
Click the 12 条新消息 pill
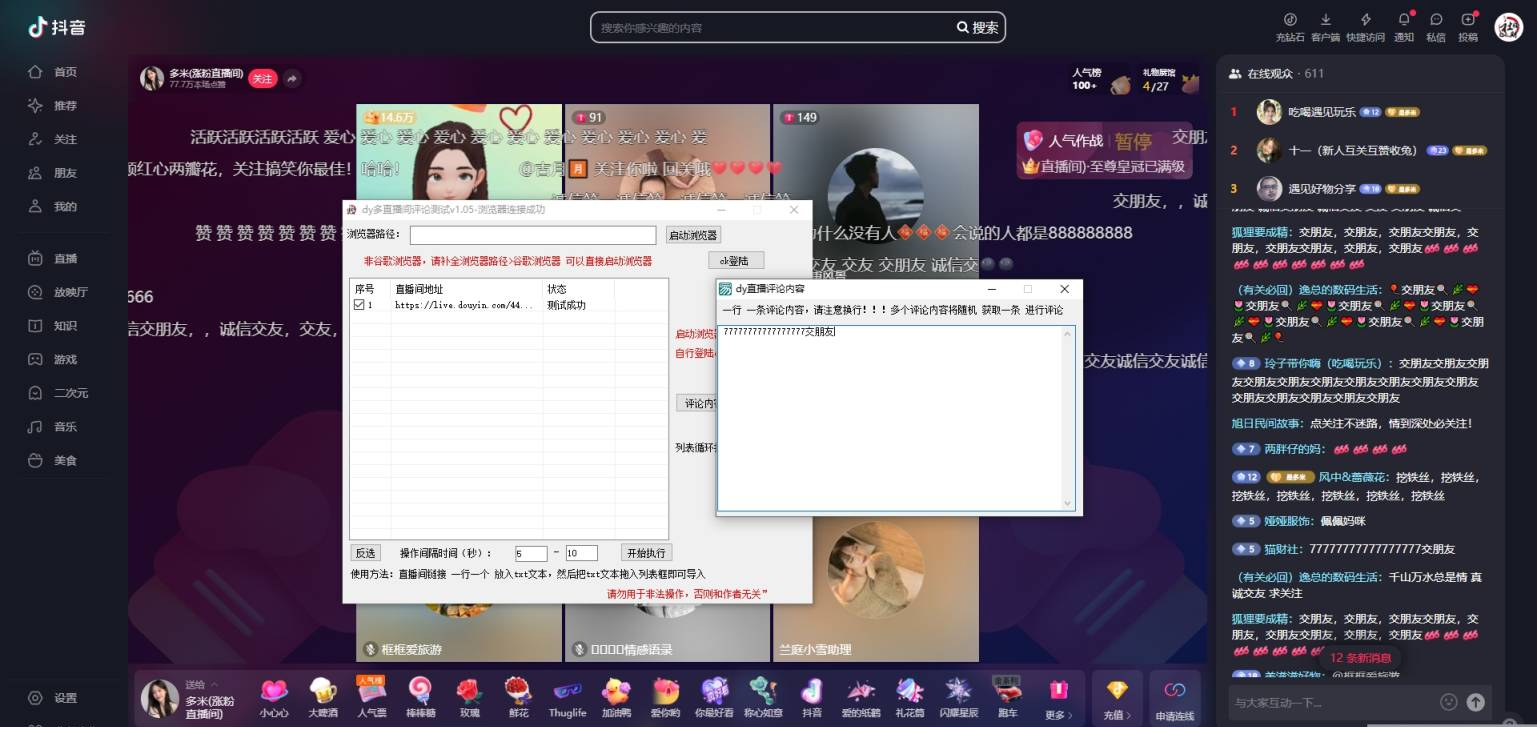pos(1360,658)
